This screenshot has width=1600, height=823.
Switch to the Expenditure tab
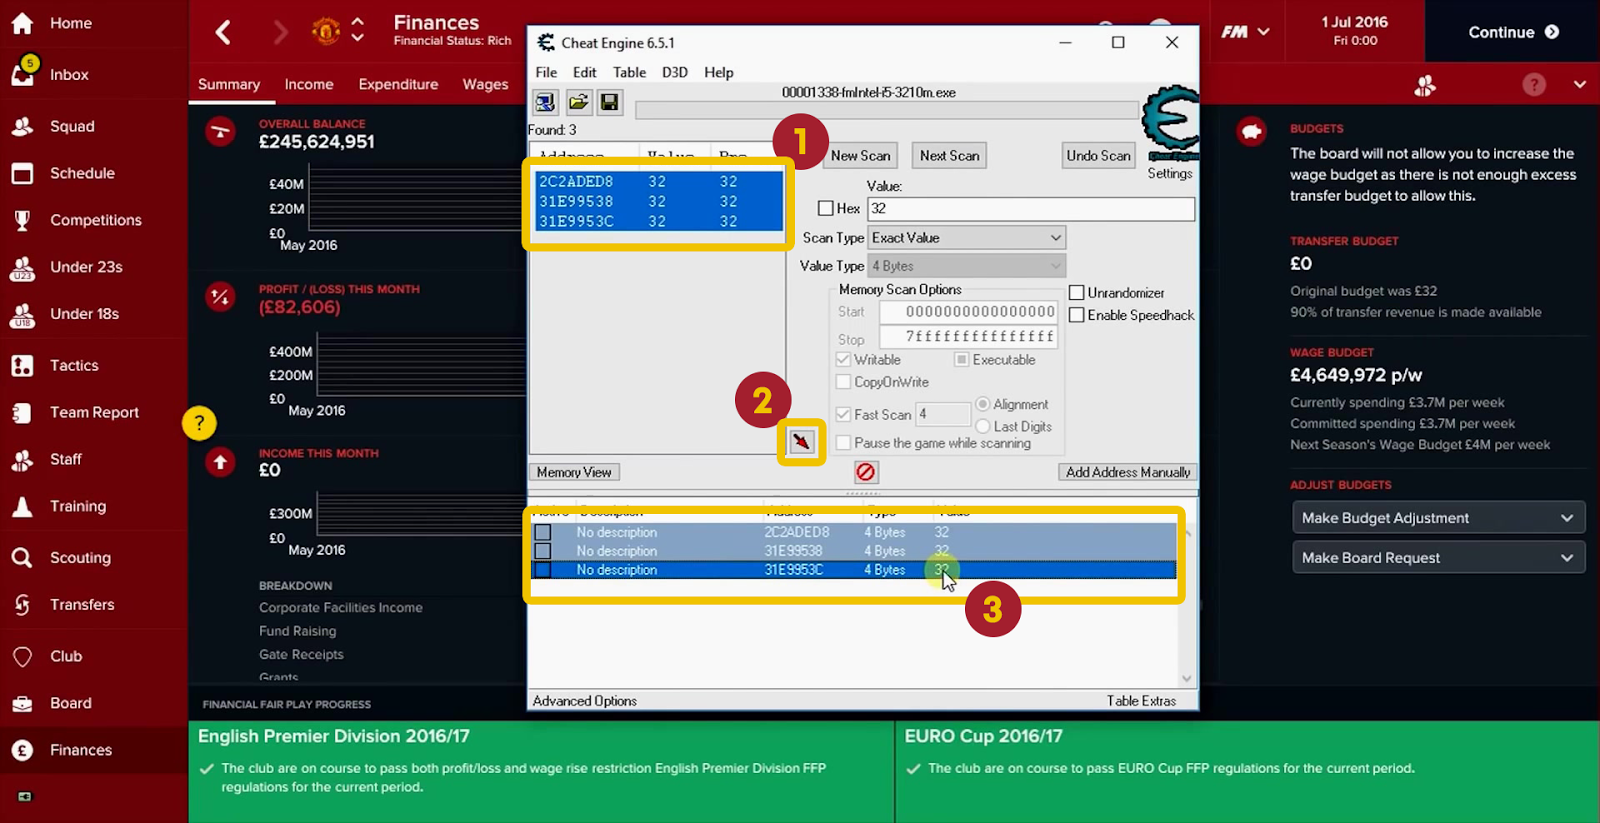point(398,84)
